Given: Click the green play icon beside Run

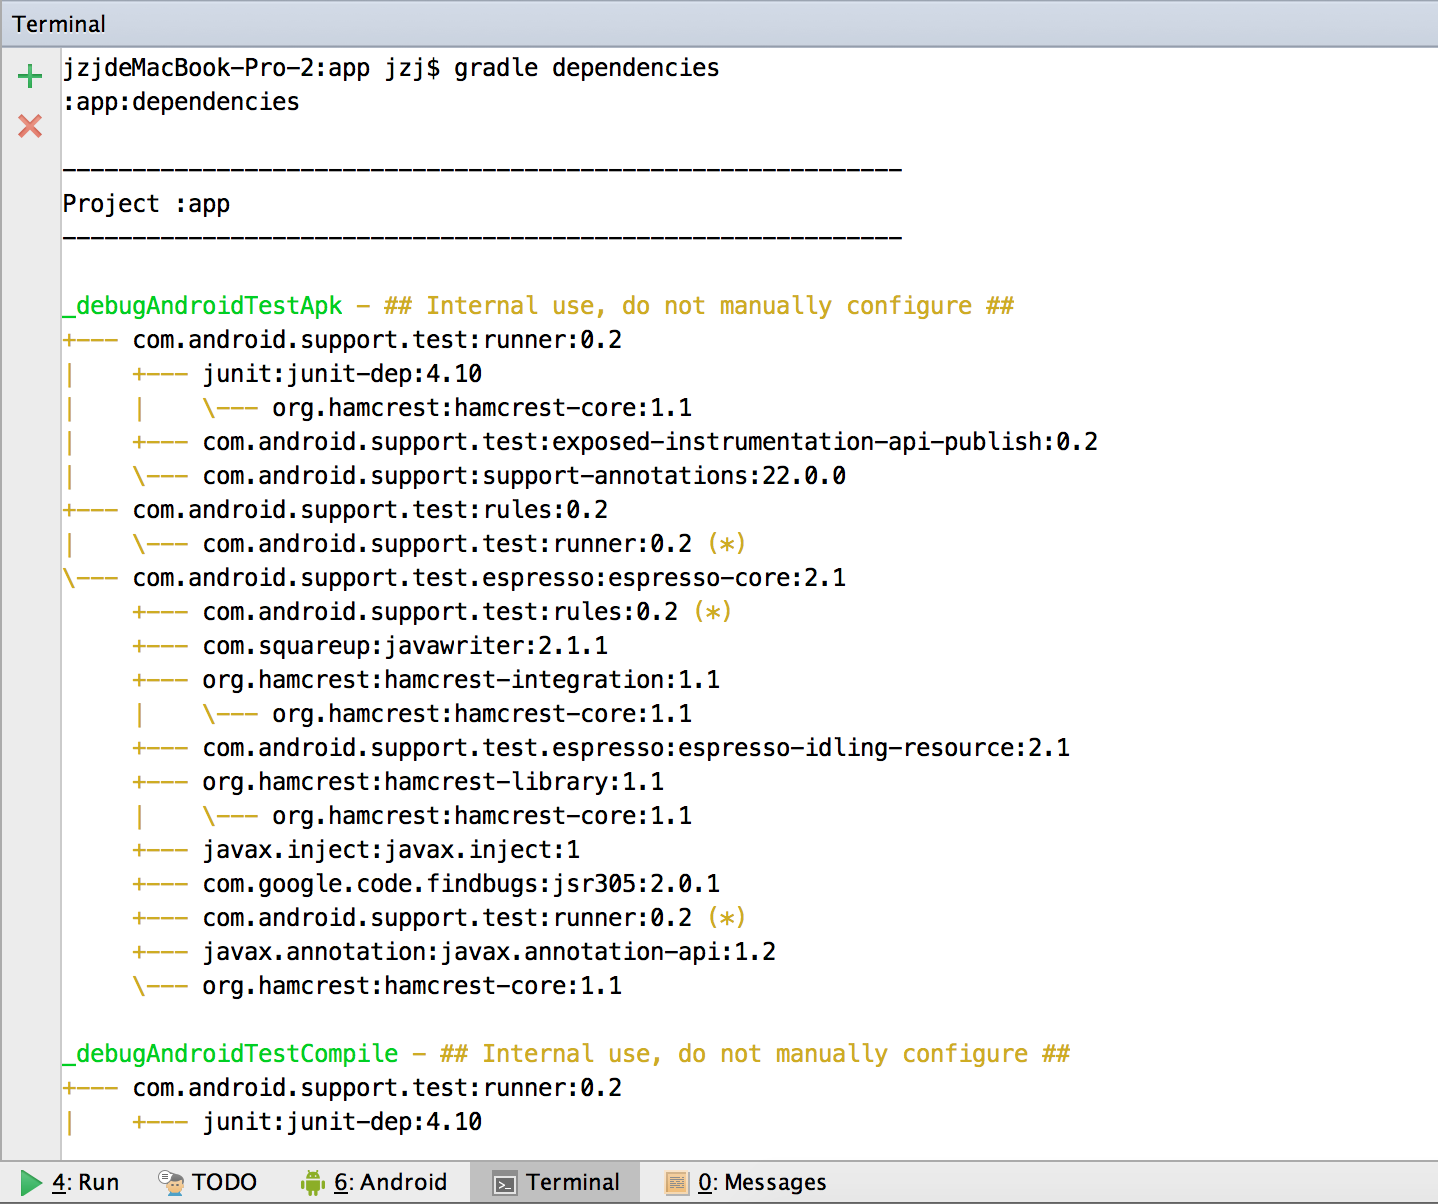Looking at the screenshot, I should 32,1181.
